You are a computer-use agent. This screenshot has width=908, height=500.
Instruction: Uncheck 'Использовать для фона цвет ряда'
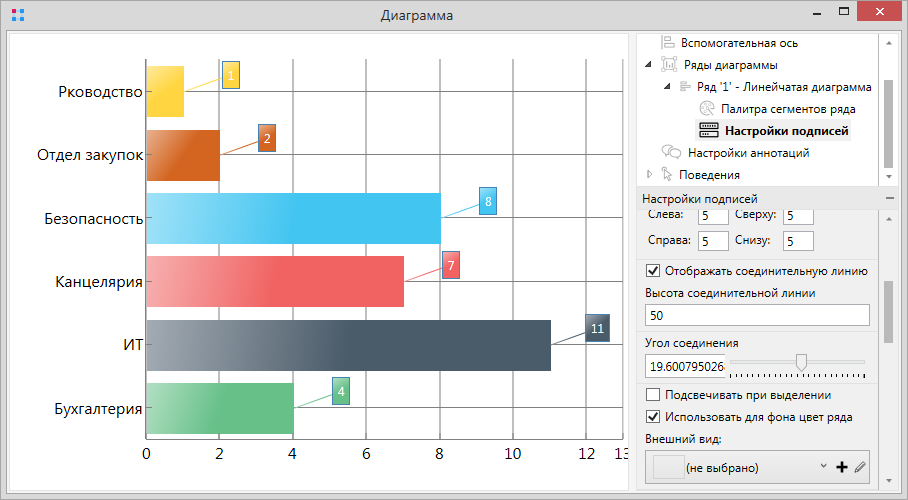pos(654,417)
